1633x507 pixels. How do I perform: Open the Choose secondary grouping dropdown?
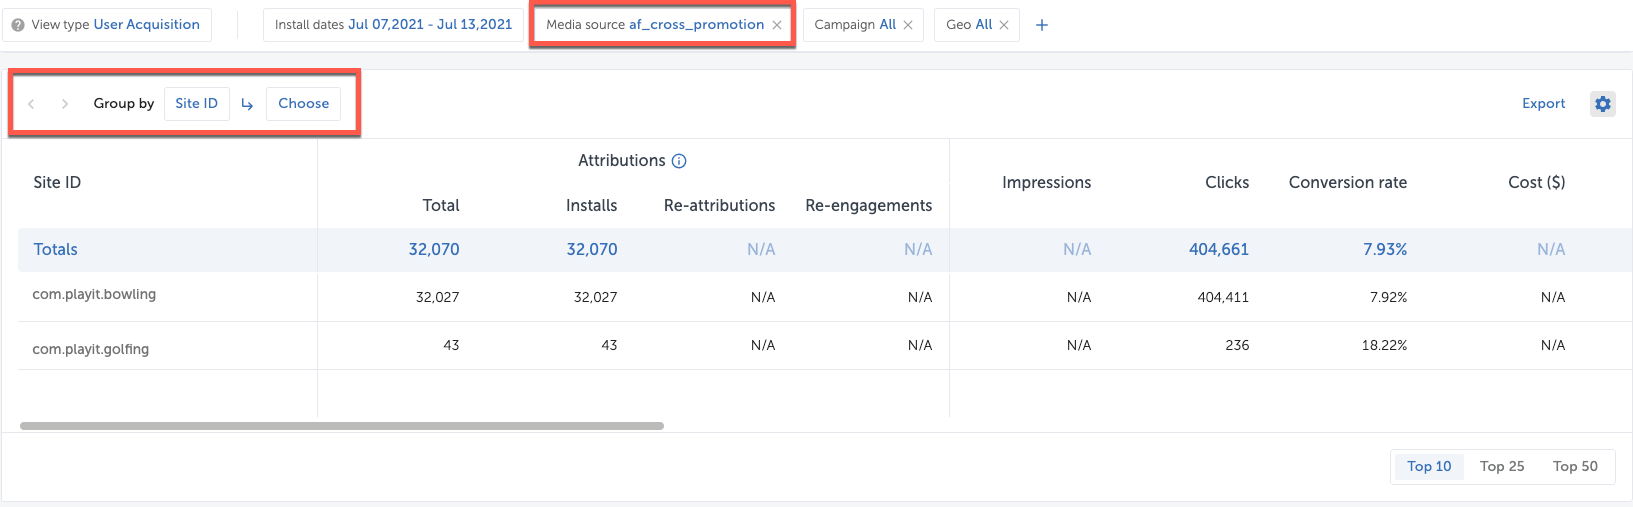click(303, 104)
